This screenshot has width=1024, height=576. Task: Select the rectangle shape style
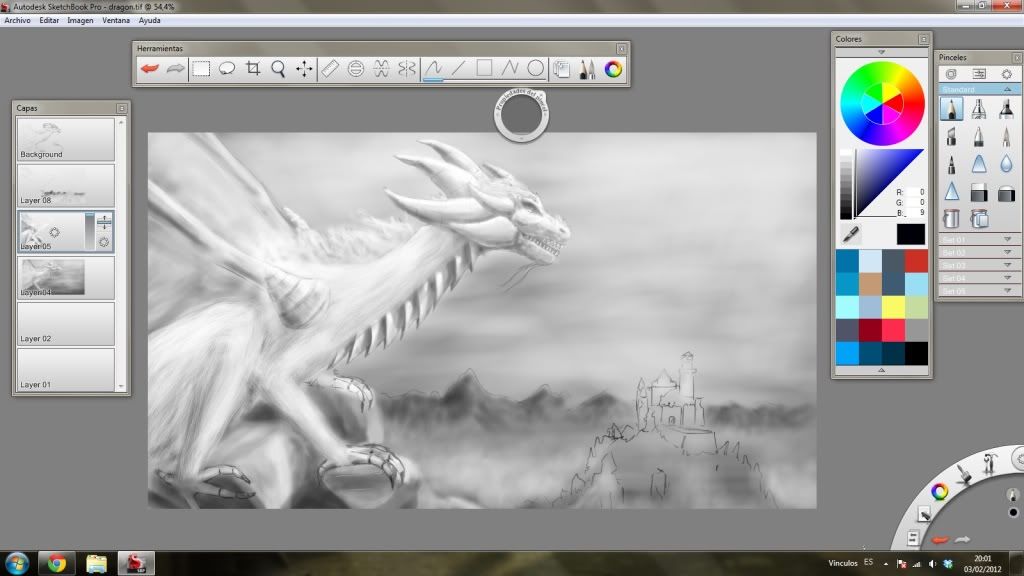pos(484,69)
